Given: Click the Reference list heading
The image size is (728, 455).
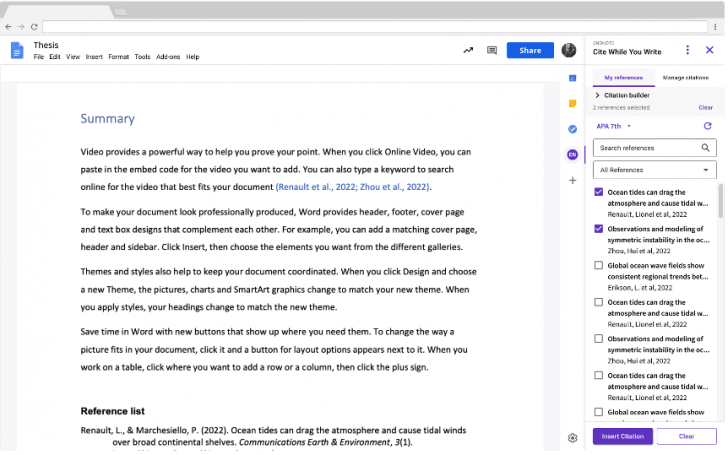Looking at the screenshot, I should pyautogui.click(x=112, y=411).
